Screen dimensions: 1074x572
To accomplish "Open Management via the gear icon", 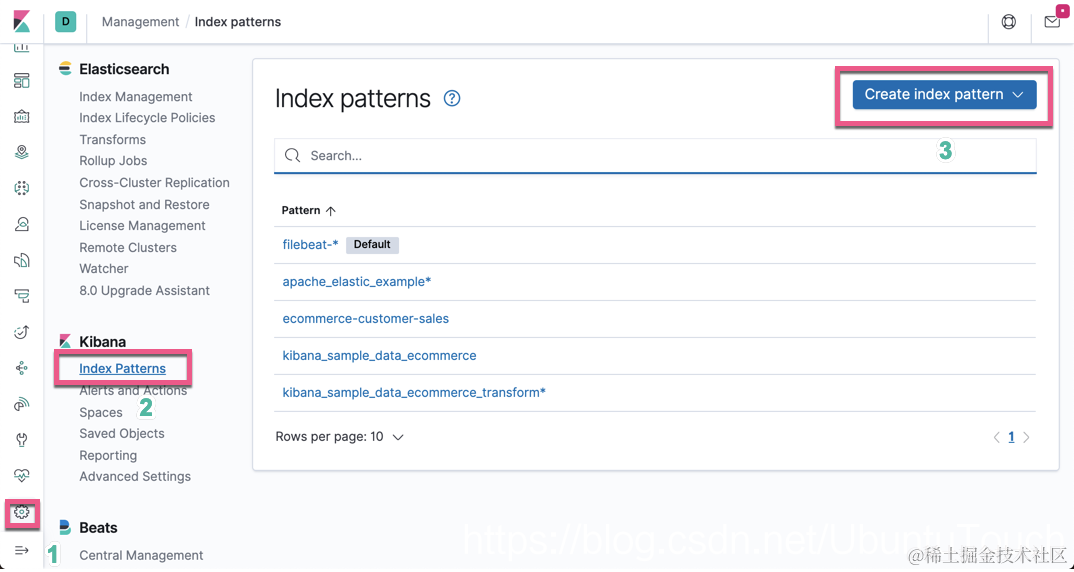I will pos(22,512).
